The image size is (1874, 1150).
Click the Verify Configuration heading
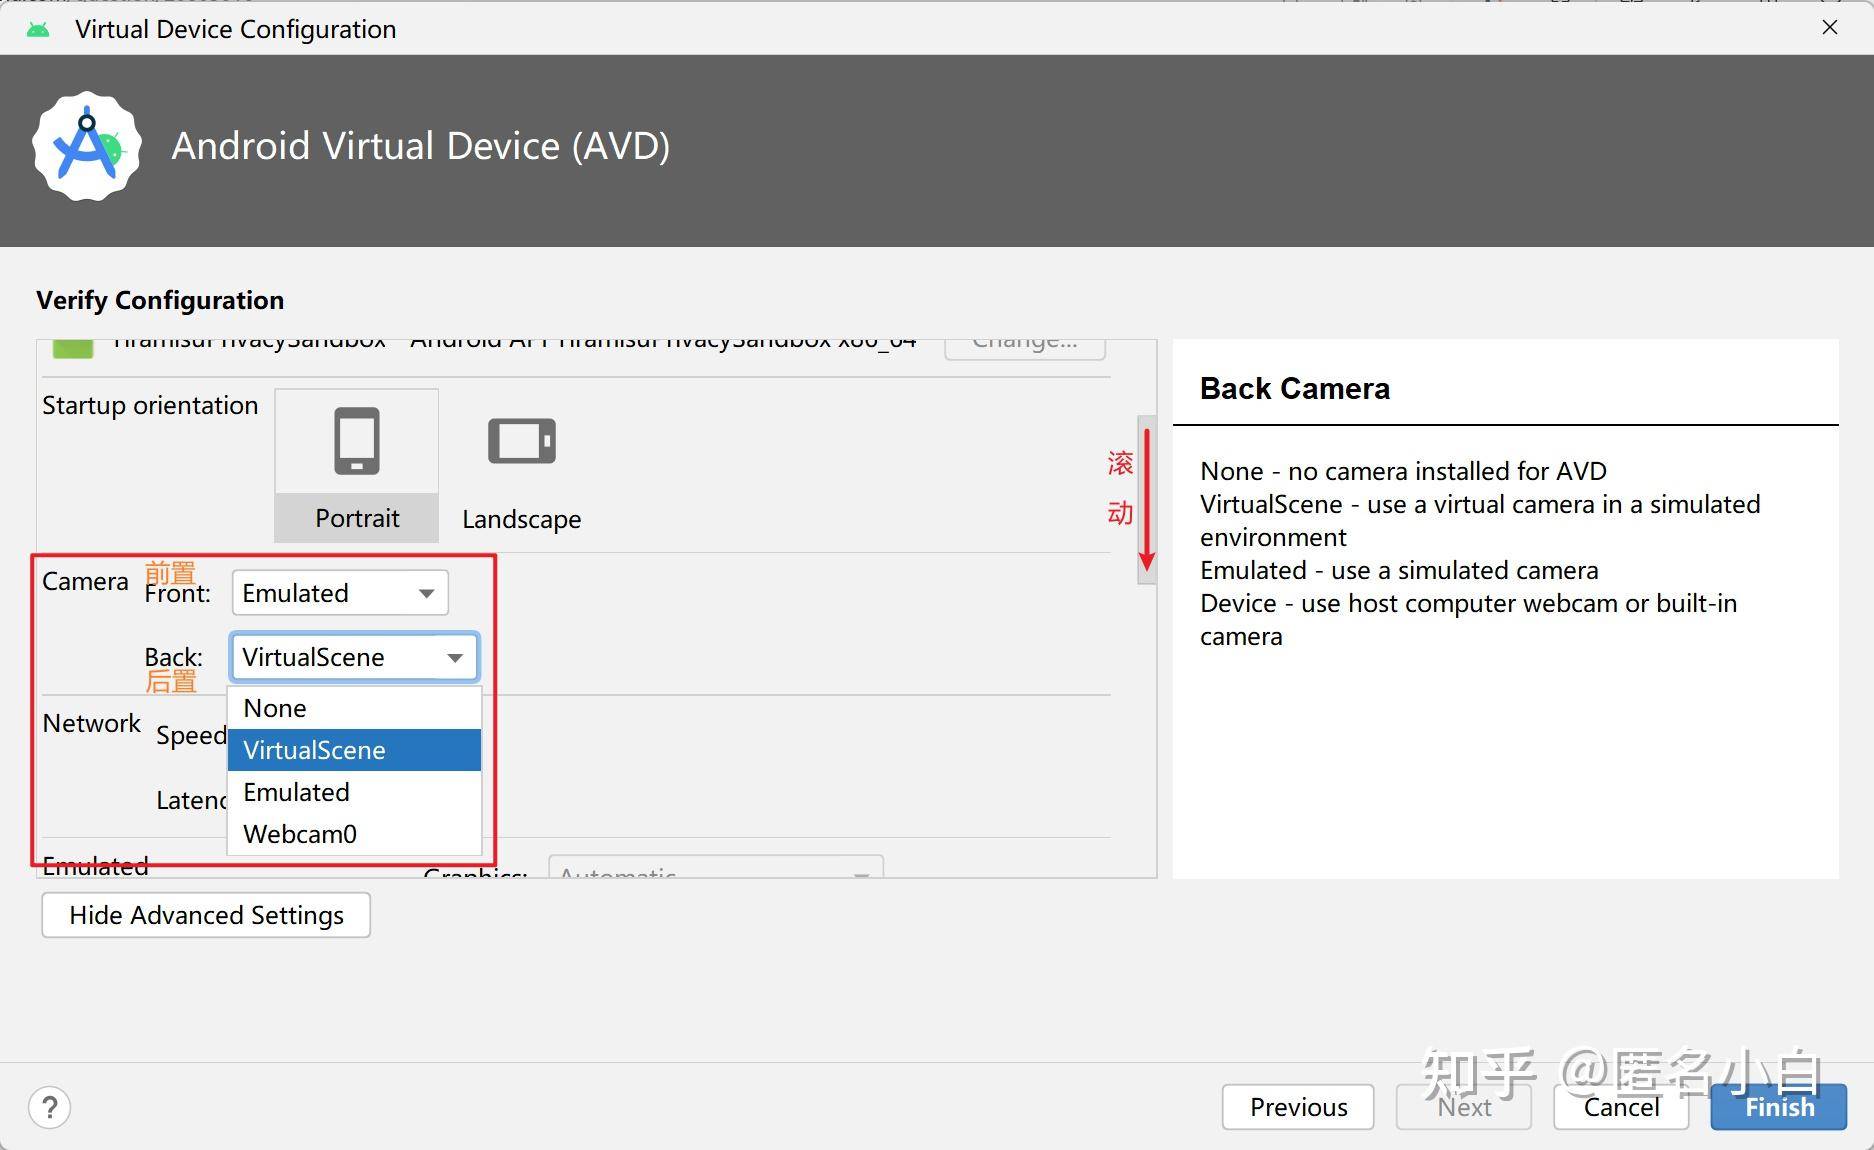160,300
